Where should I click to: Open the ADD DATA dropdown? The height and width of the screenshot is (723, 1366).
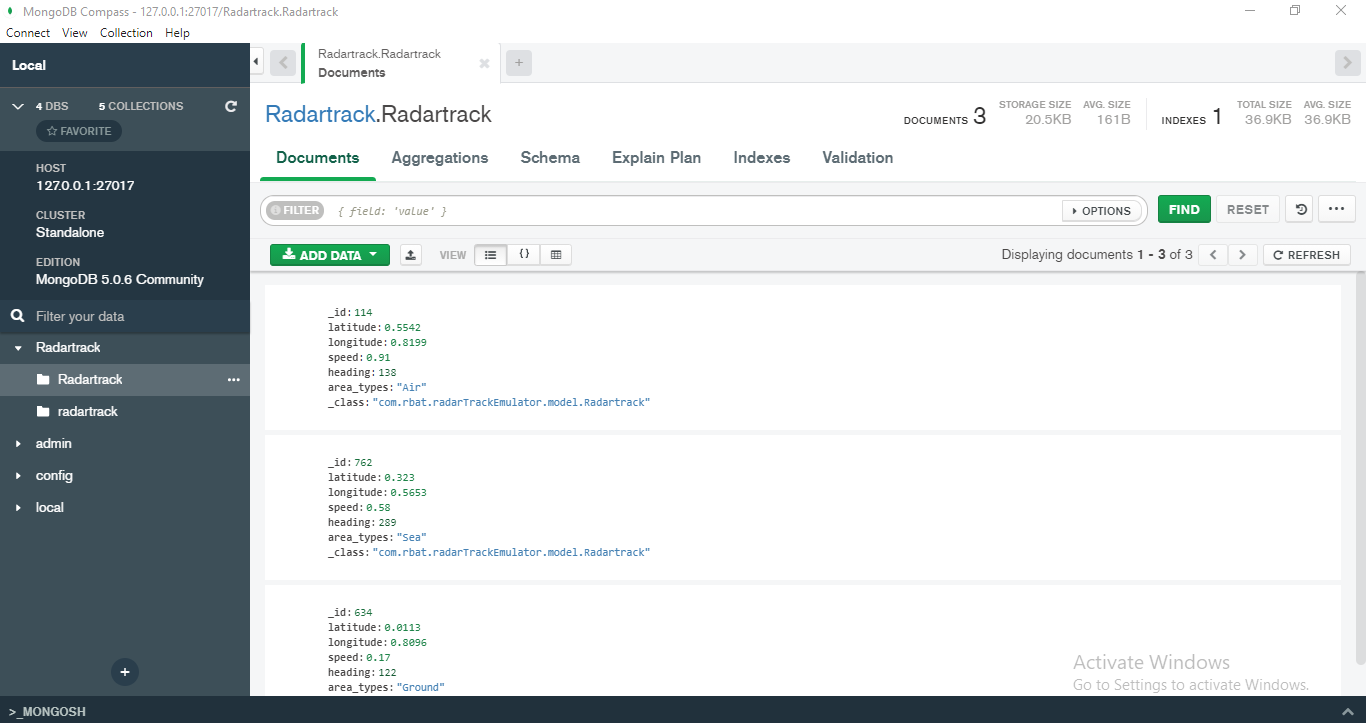330,255
